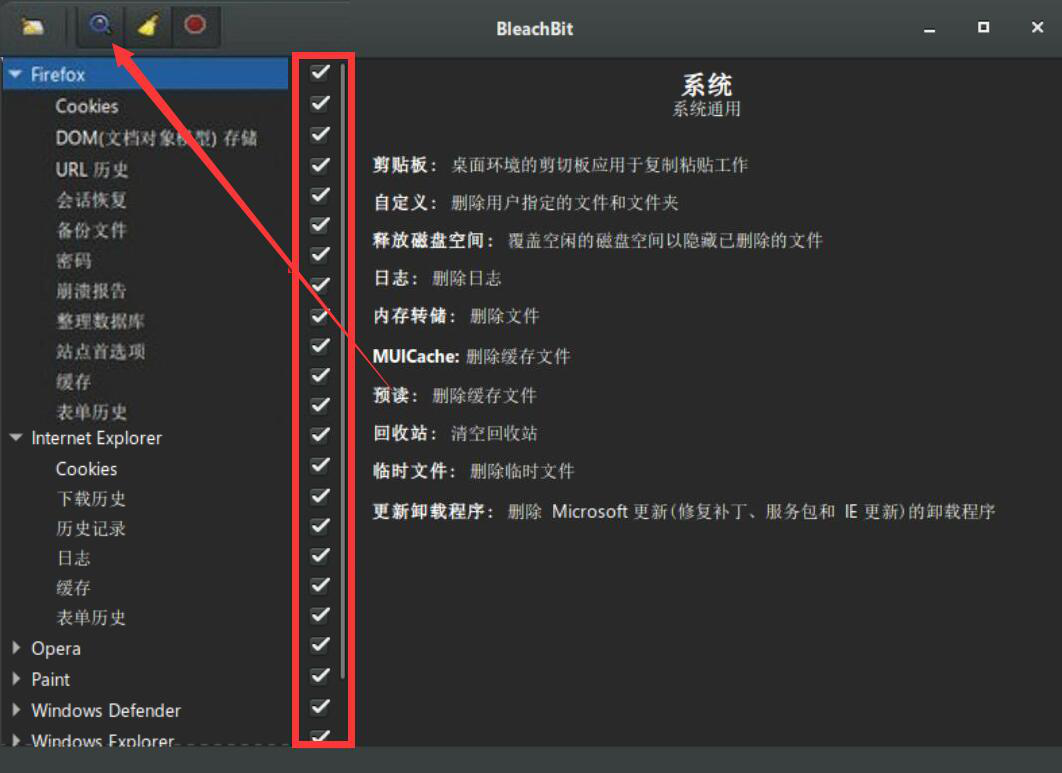The image size is (1062, 773).
Task: Uncheck the 会话恢复 checkbox
Action: pyautogui.click(x=320, y=195)
